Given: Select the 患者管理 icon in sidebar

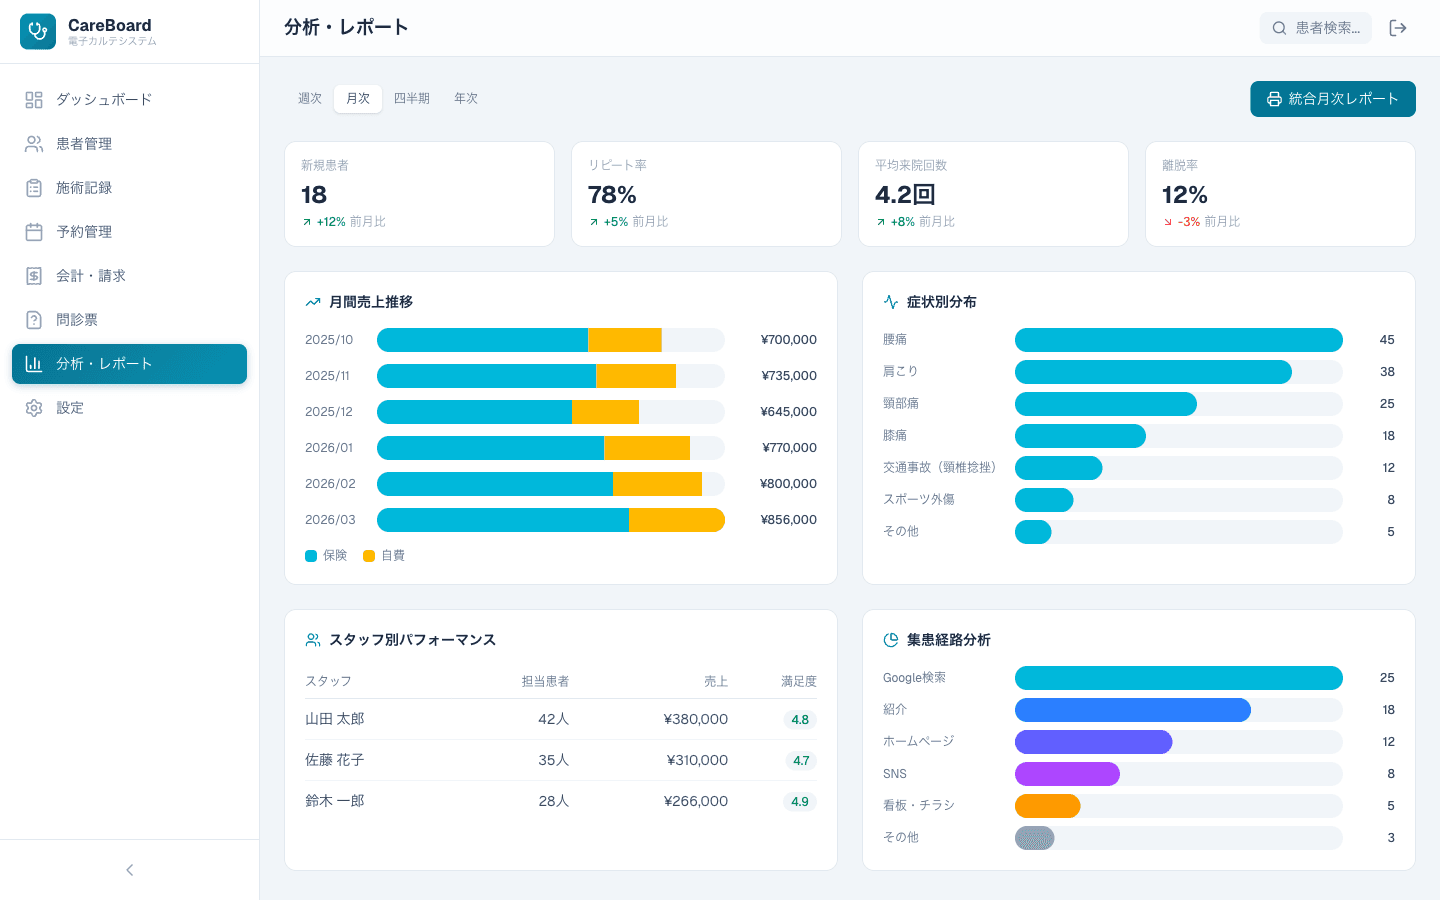Looking at the screenshot, I should point(32,143).
